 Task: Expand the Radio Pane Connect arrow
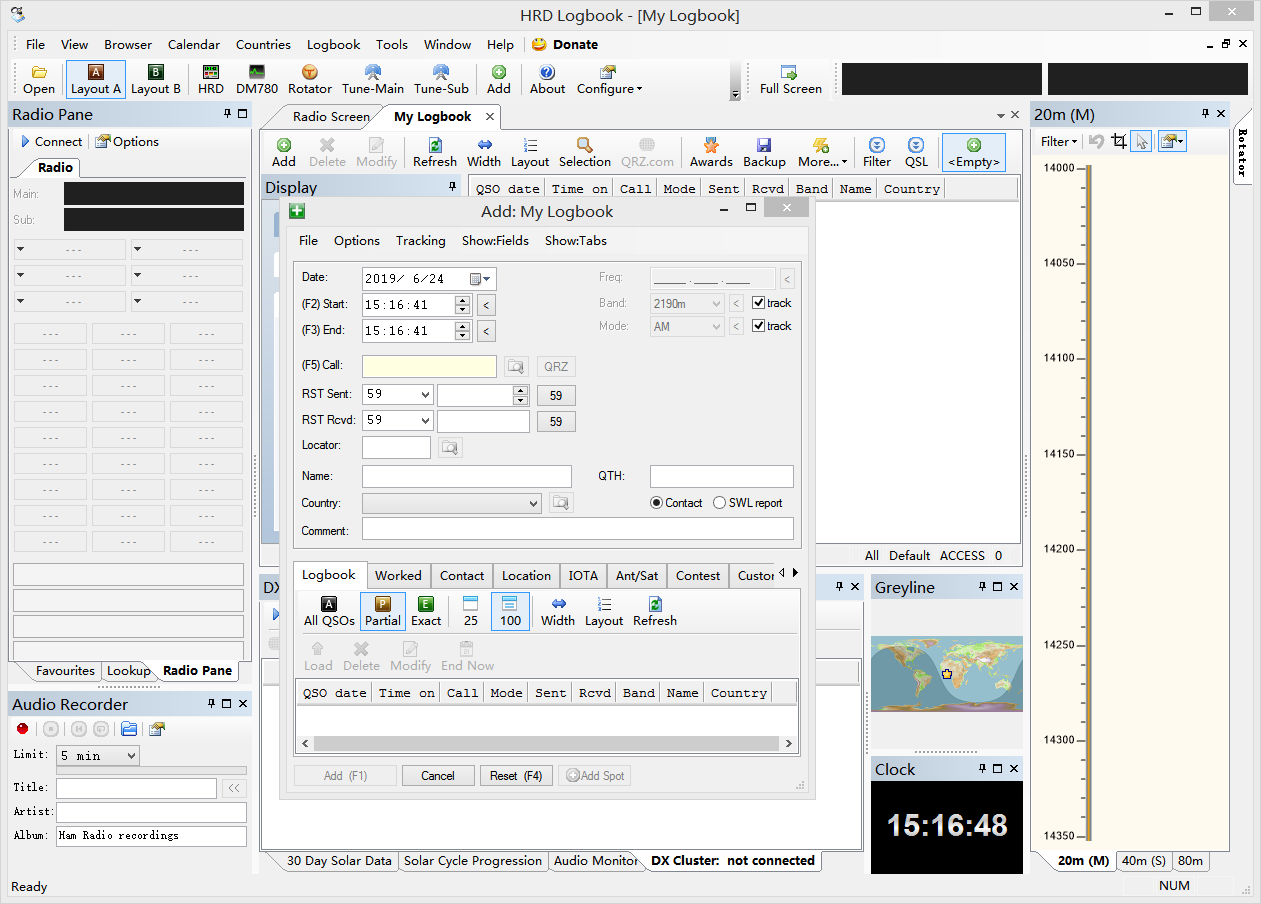pyautogui.click(x=25, y=142)
